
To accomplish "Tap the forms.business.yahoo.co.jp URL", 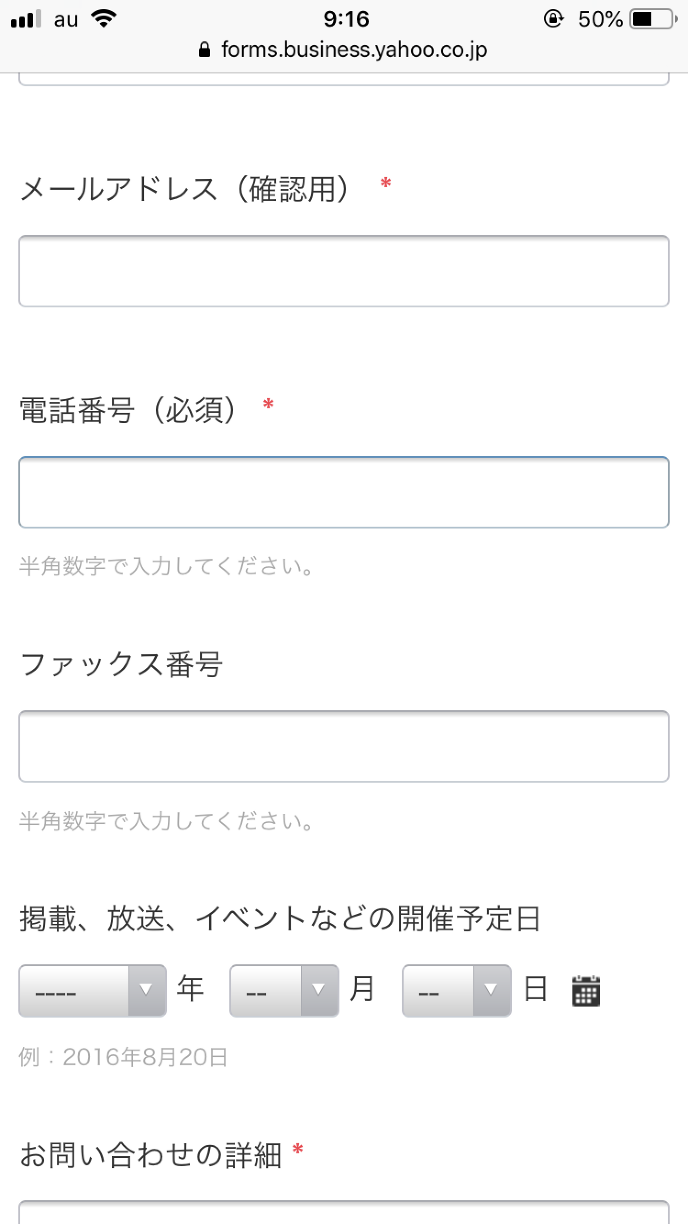I will pyautogui.click(x=354, y=50).
